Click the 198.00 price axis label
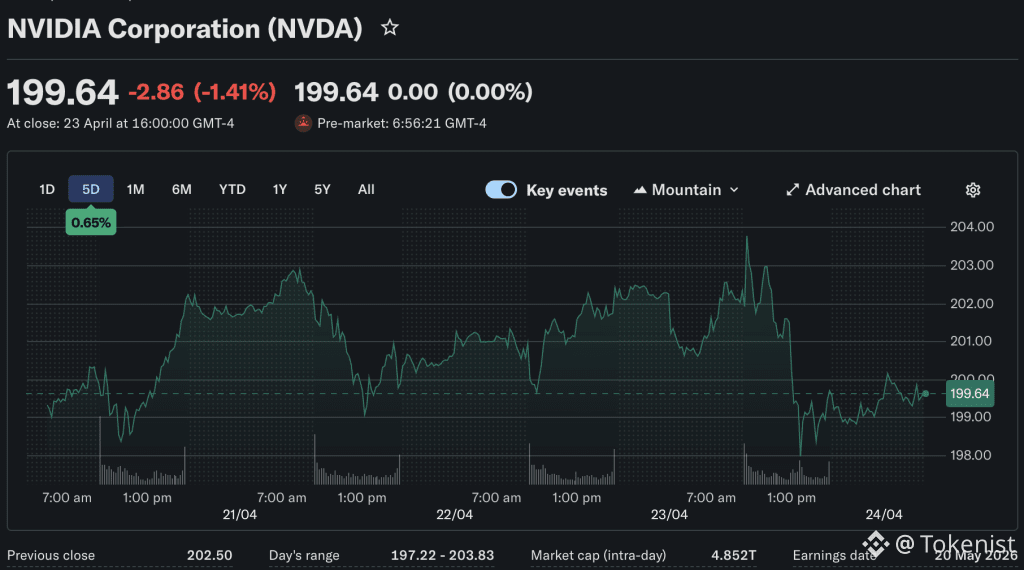Image resolution: width=1024 pixels, height=570 pixels. (970, 455)
